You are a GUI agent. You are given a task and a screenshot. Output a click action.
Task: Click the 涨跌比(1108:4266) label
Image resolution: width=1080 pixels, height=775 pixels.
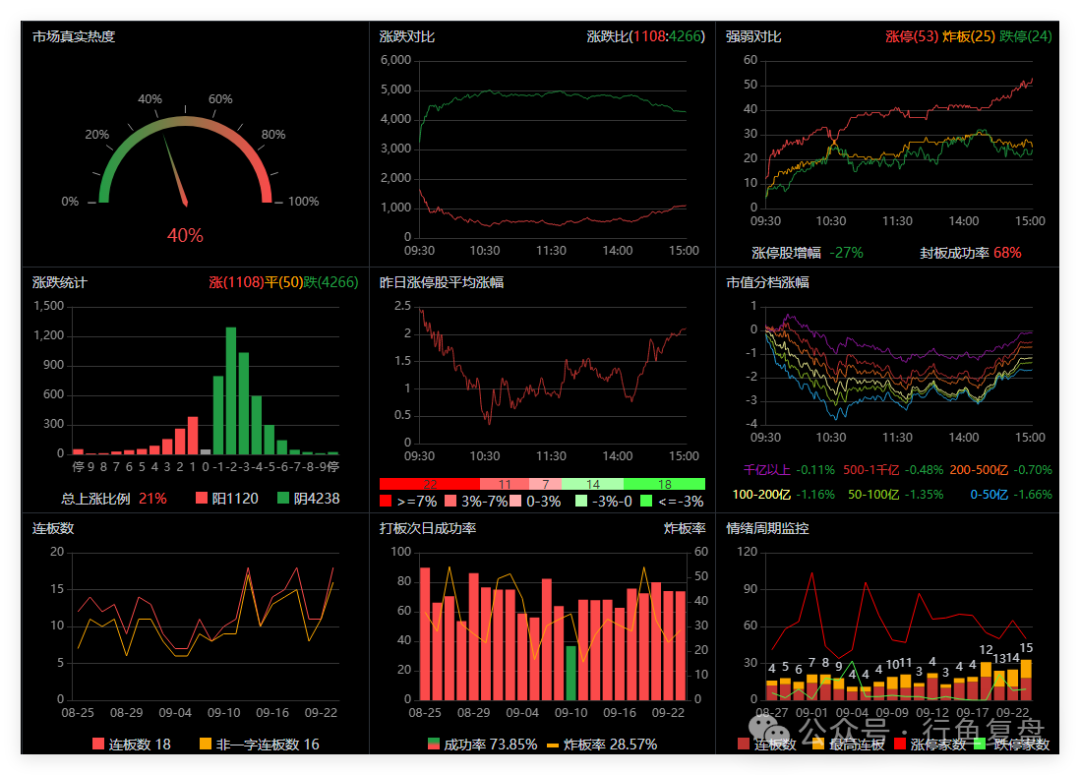(x=646, y=37)
